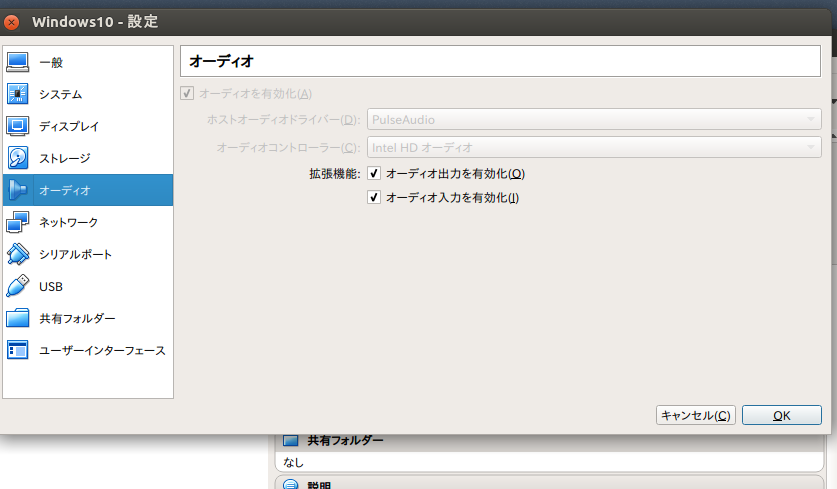Click the 拡張機能: label
837x489 pixels.
(x=335, y=173)
